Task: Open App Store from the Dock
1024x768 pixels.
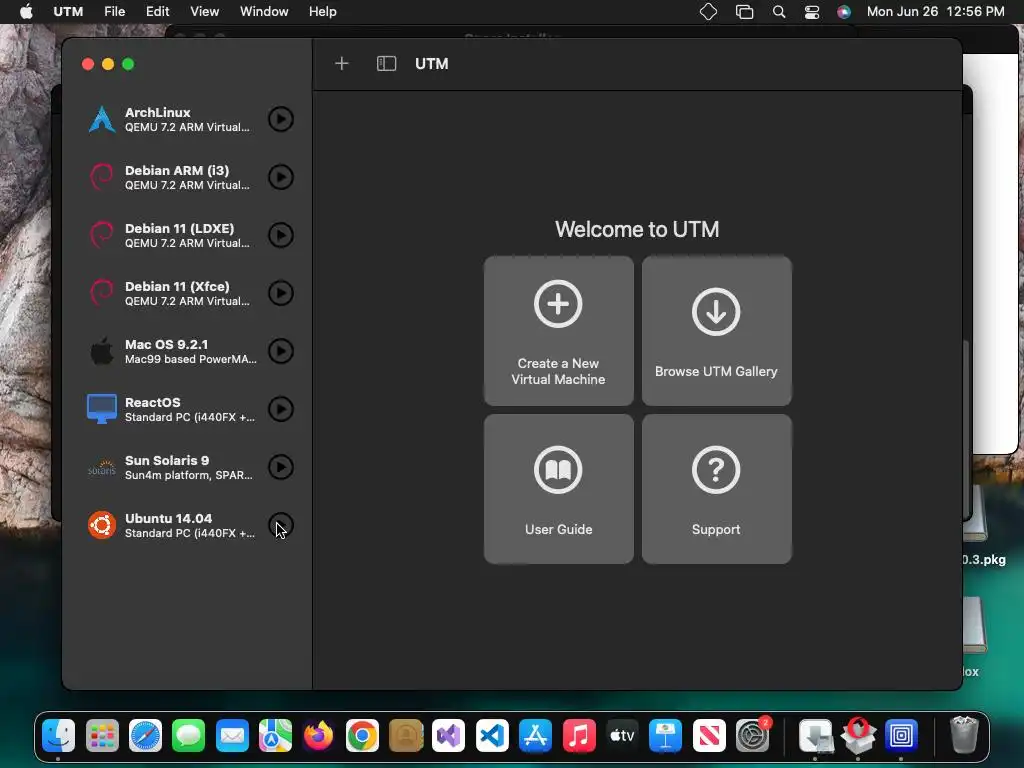Action: tap(536, 736)
